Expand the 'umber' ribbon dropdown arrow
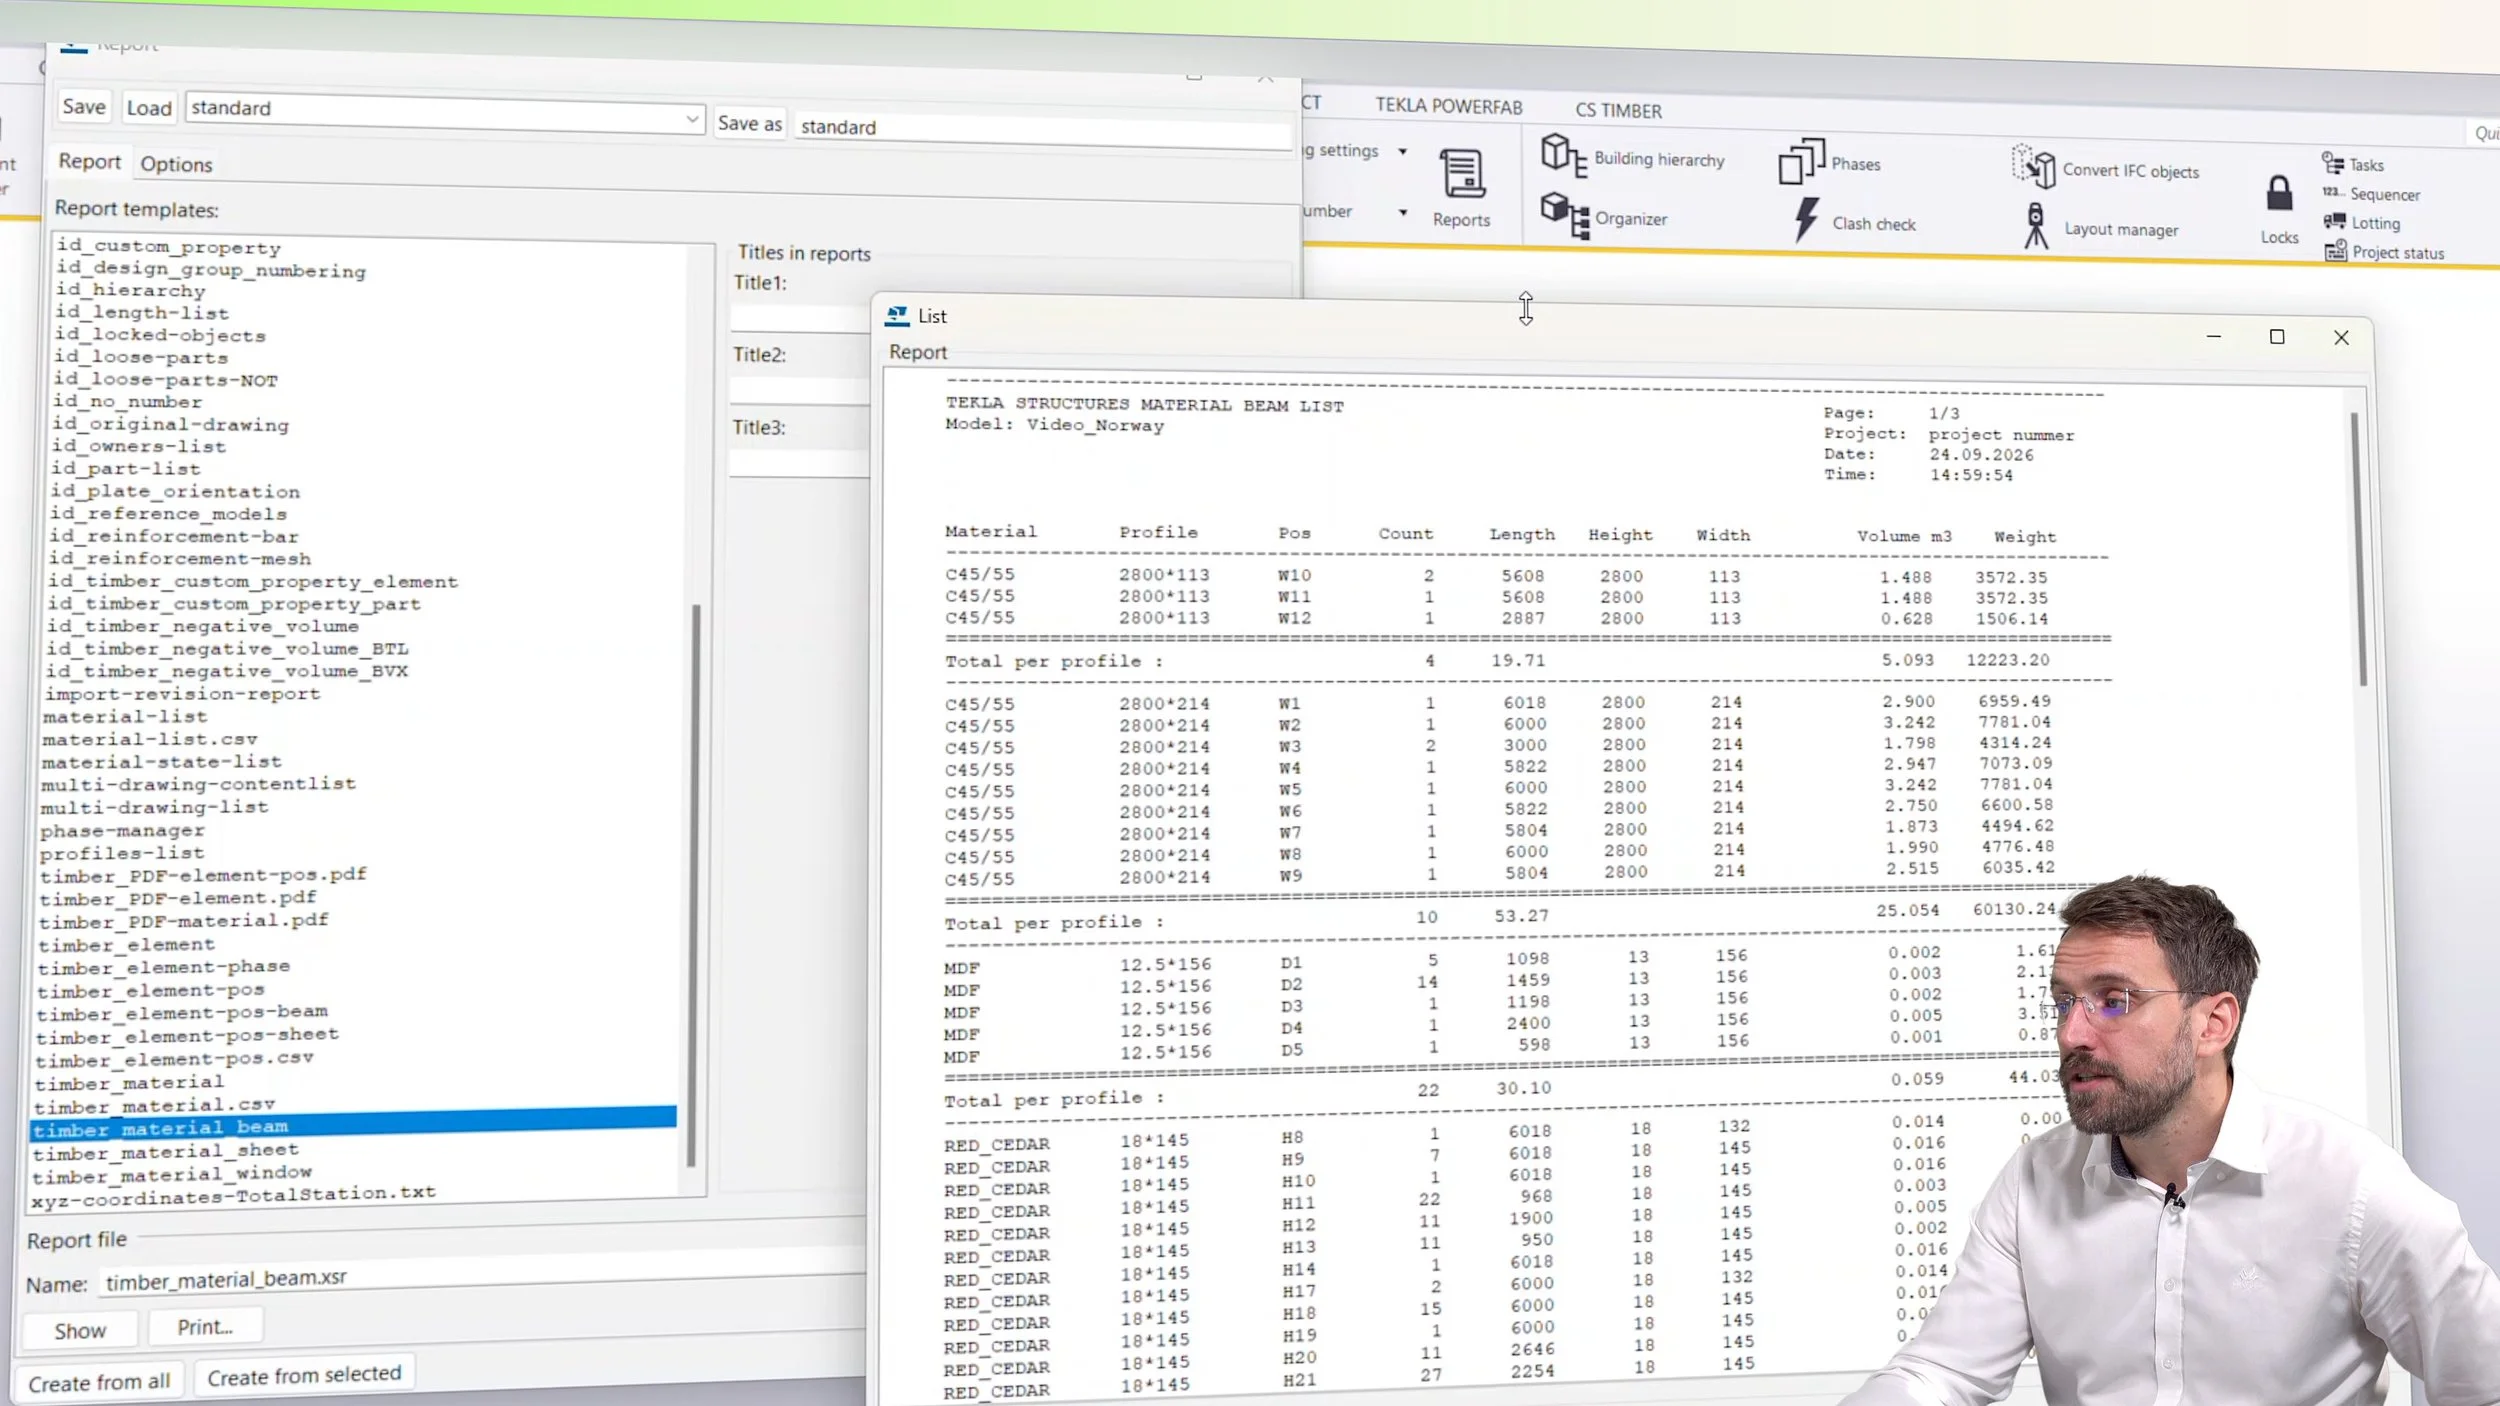2500x1406 pixels. (x=1402, y=212)
